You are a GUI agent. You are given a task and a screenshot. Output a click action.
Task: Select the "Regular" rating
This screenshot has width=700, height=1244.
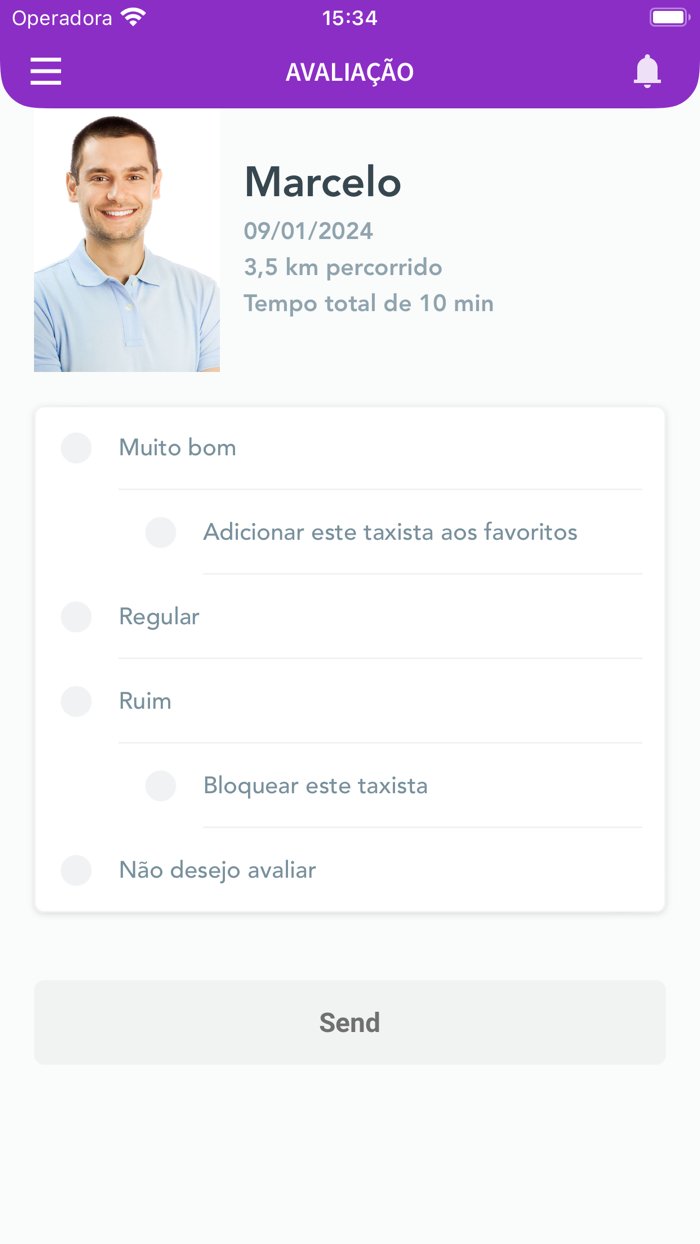tap(76, 617)
